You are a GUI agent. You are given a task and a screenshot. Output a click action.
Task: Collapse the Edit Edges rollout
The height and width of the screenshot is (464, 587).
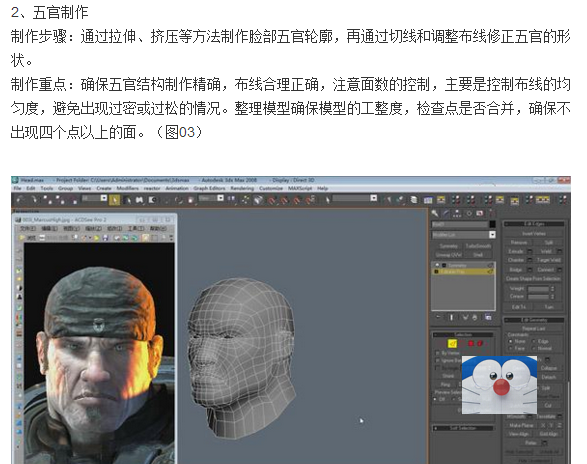(534, 224)
